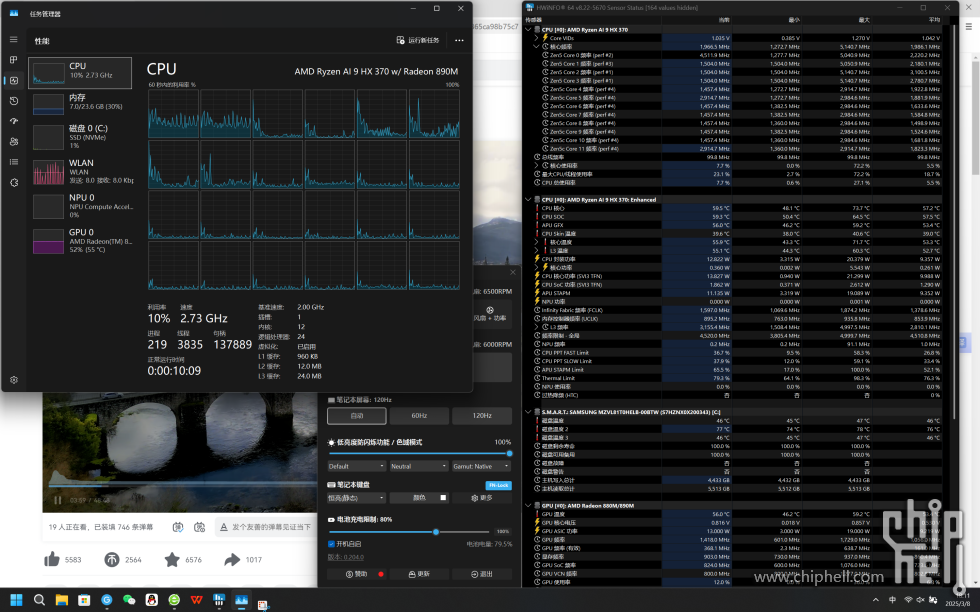Click 更新 update button
This screenshot has height=612, width=980.
(x=419, y=574)
